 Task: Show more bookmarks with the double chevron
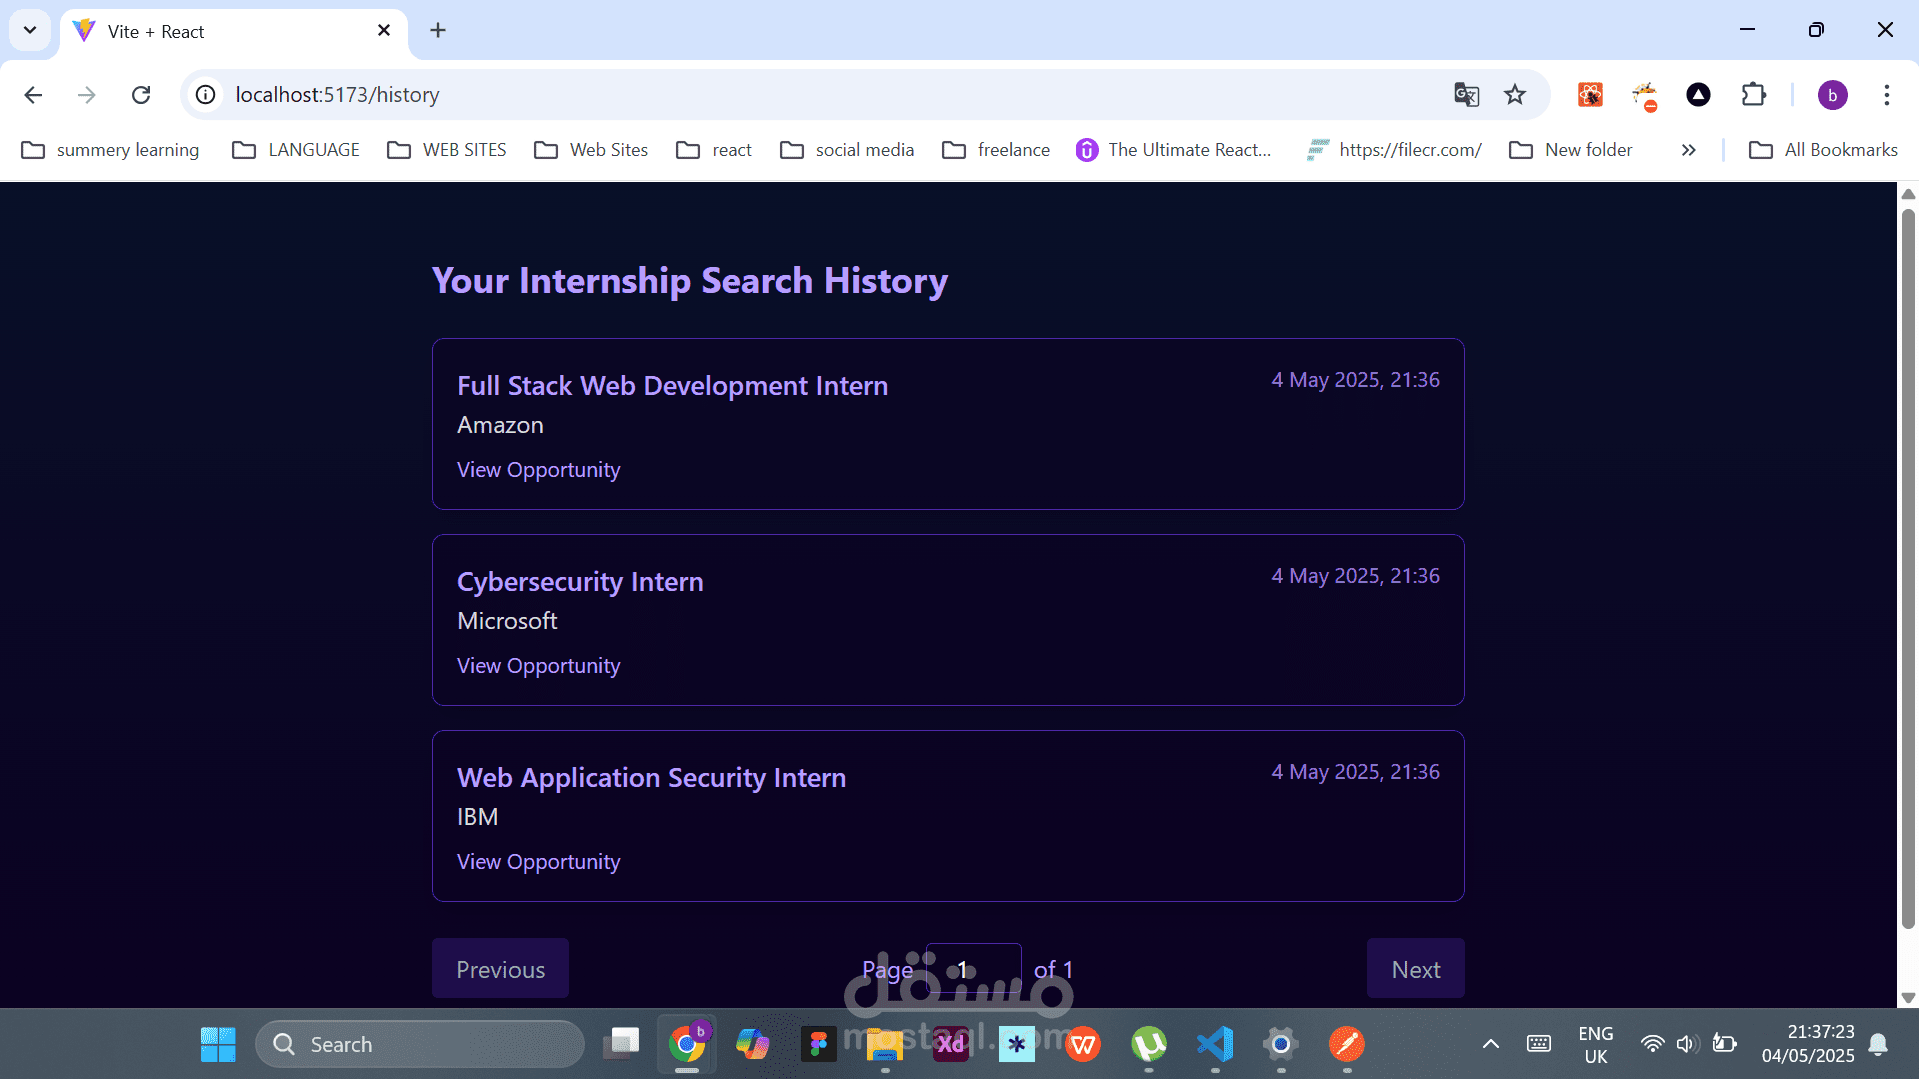pyautogui.click(x=1689, y=150)
